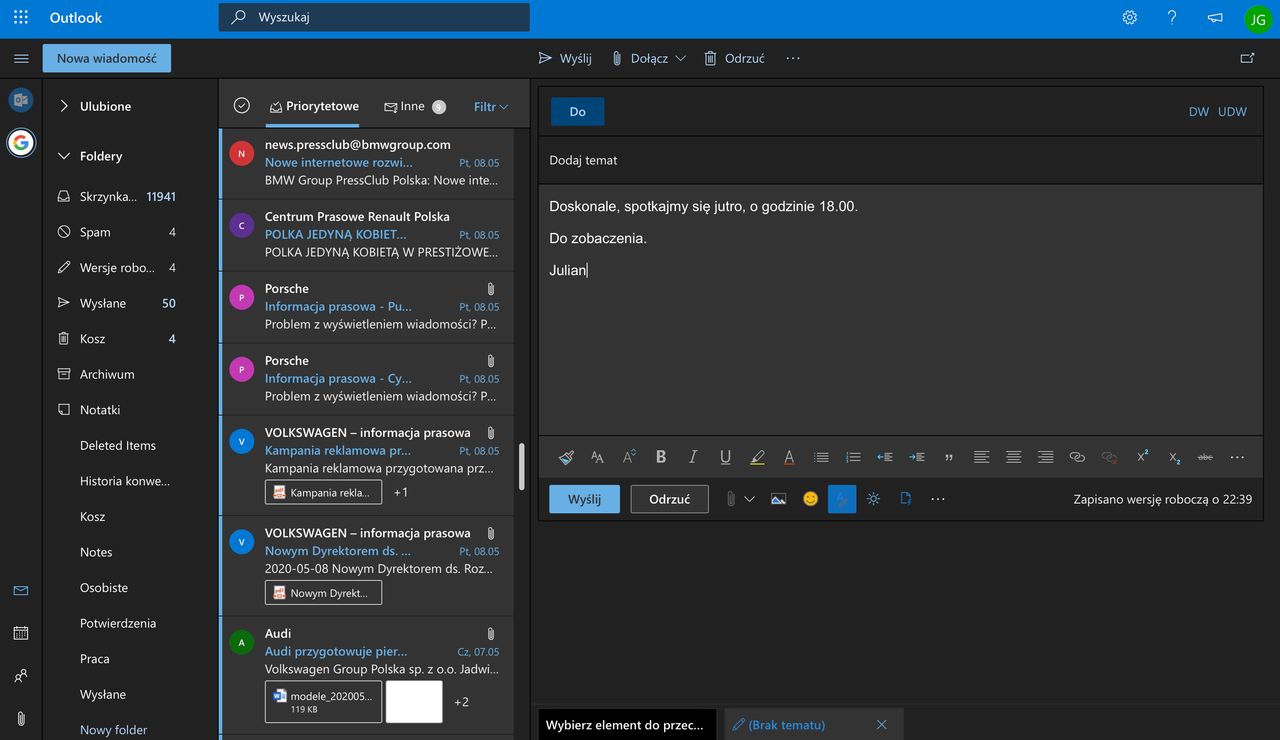1280x740 pixels.
Task: Switch to the Calendar module
Action: coord(21,633)
